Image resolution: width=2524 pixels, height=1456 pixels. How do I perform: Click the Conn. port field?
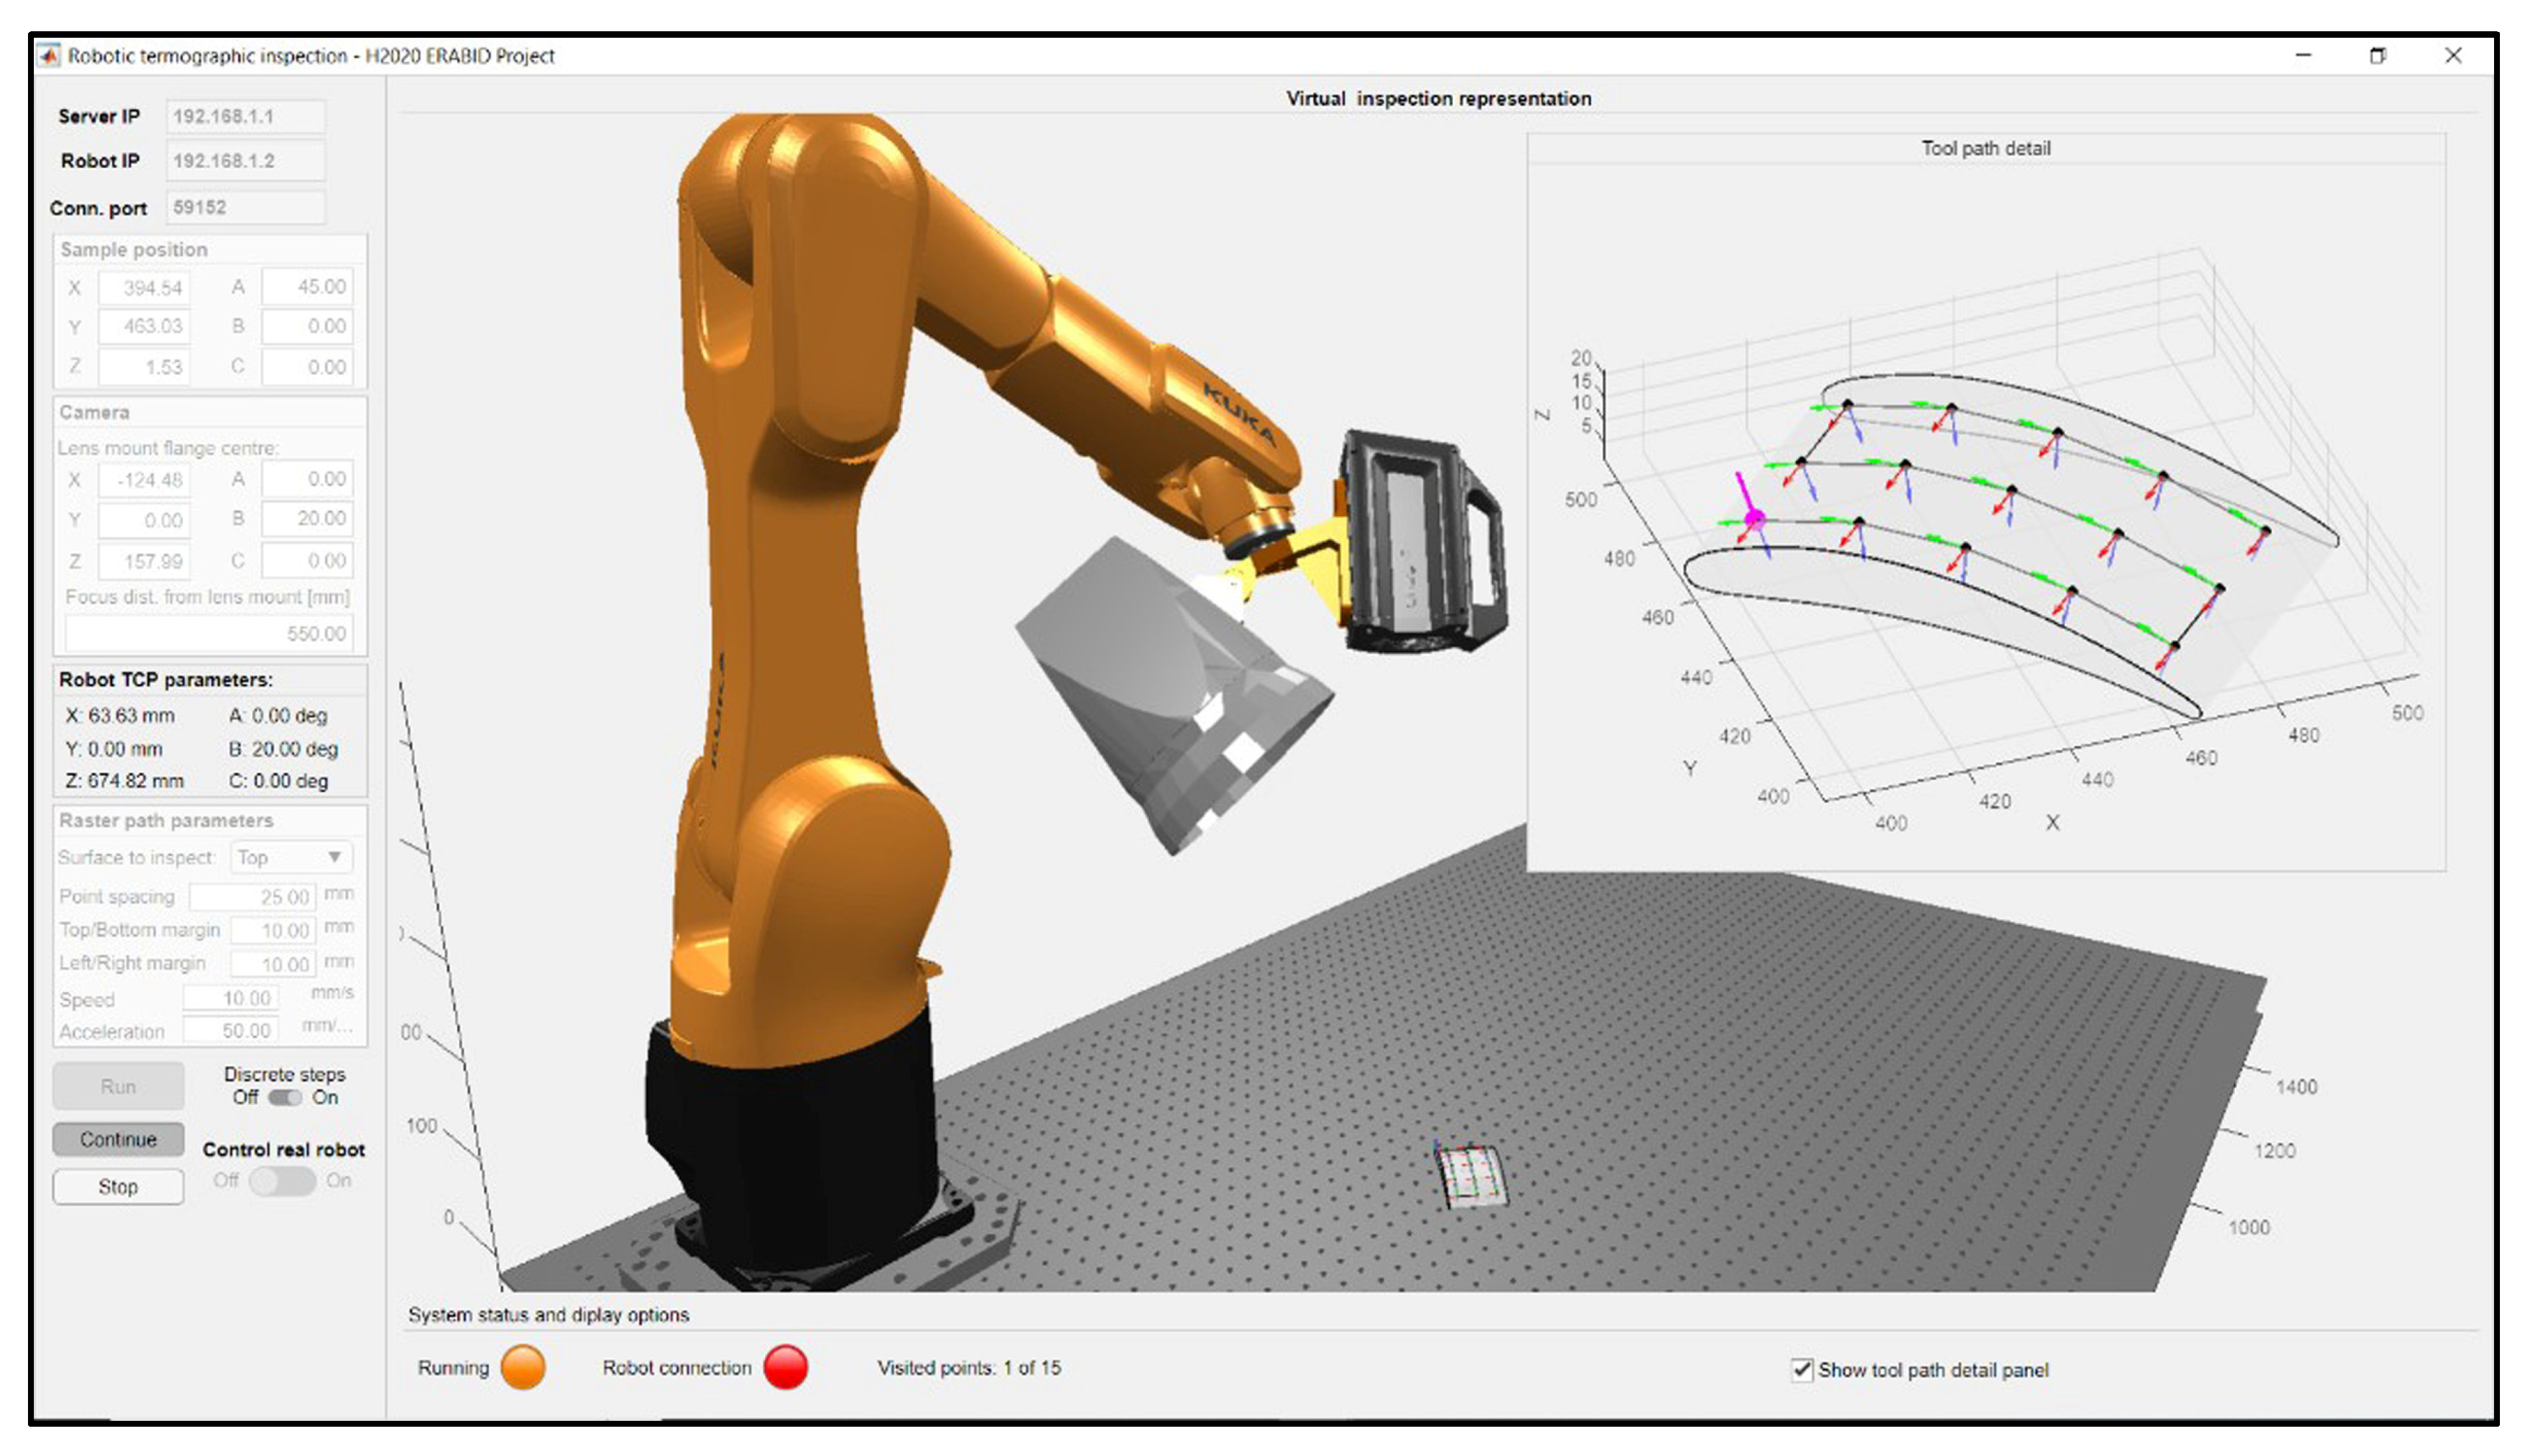coord(245,207)
